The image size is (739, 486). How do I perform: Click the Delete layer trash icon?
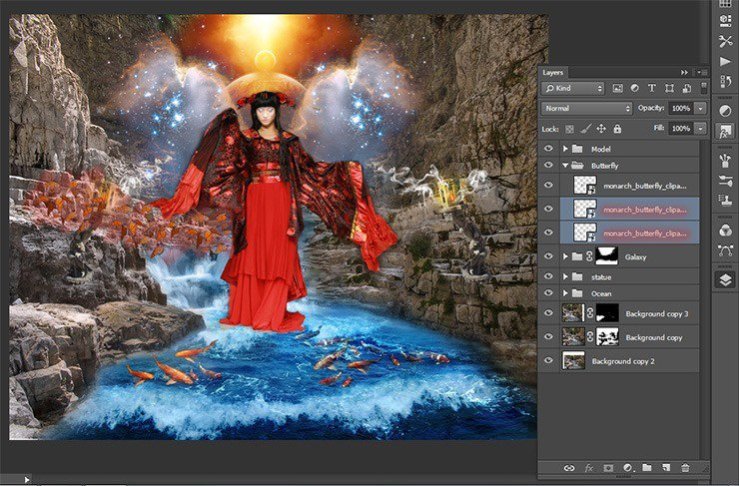point(685,467)
